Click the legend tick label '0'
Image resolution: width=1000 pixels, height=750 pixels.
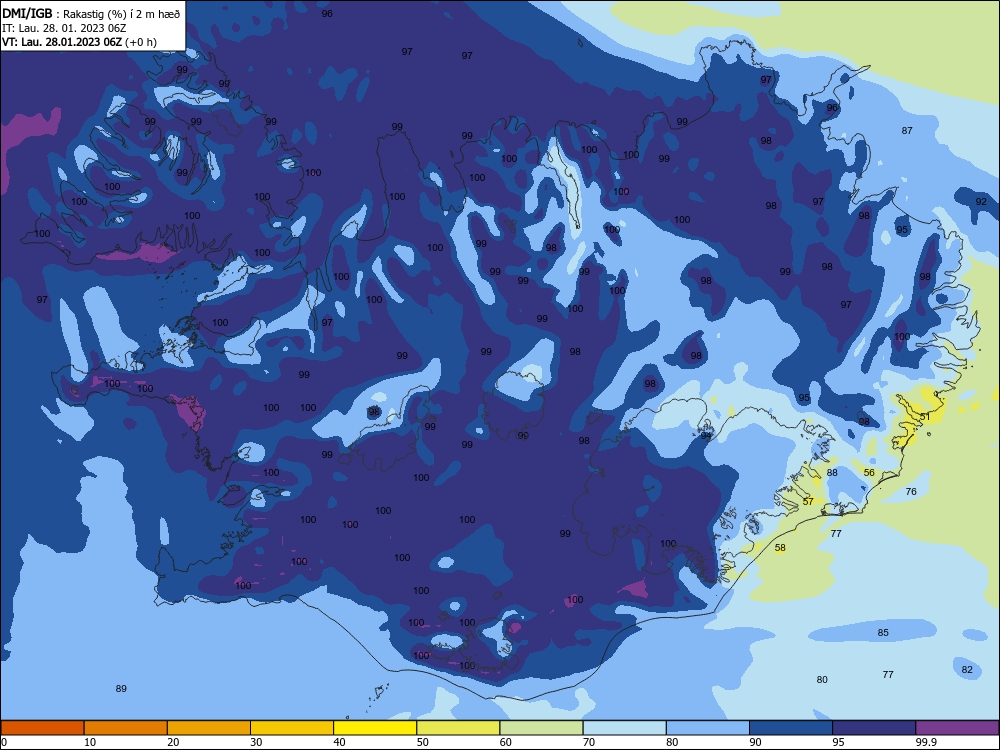(4, 742)
